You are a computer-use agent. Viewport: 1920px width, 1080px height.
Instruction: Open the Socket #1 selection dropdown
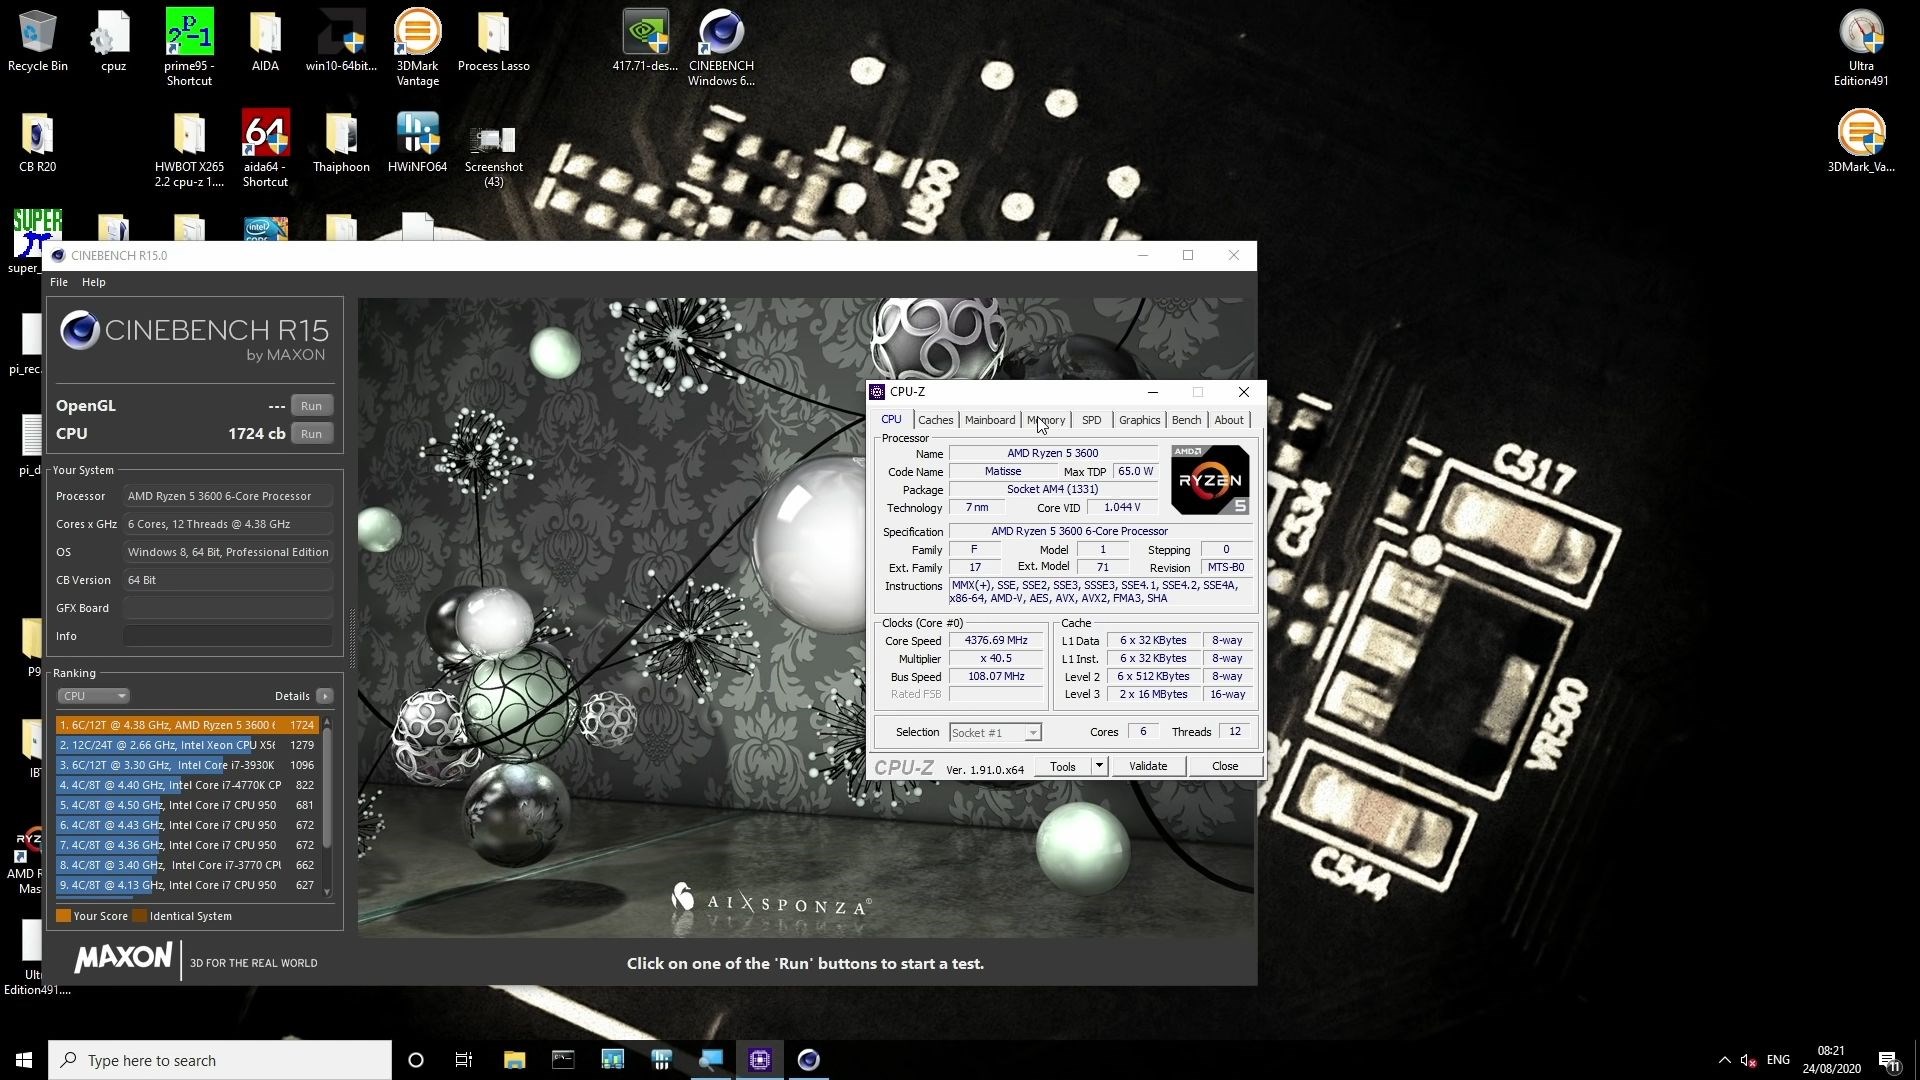tap(995, 733)
